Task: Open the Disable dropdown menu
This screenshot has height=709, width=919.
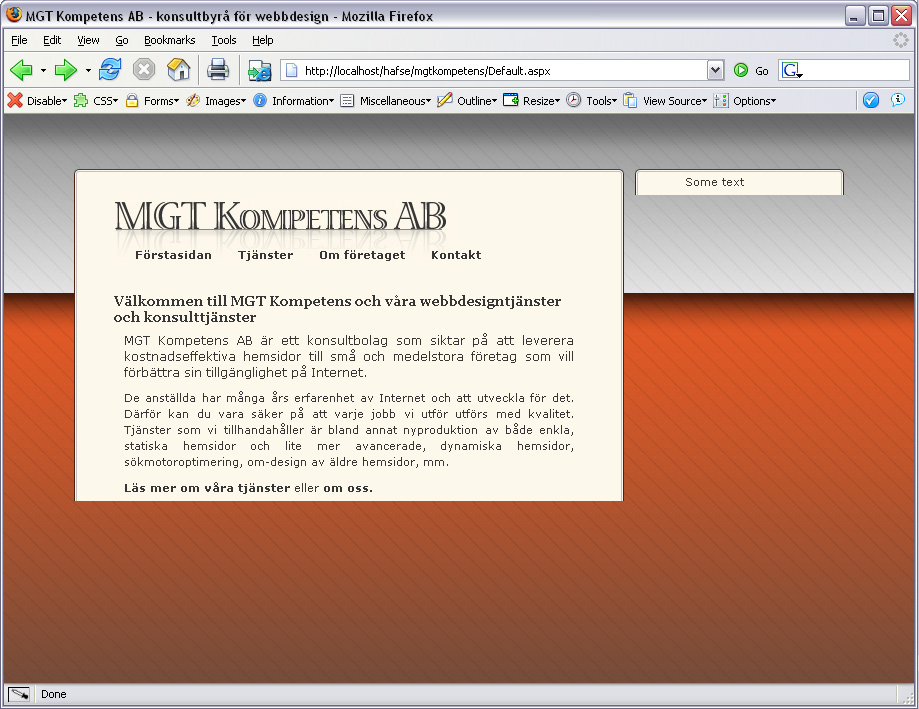Action: pos(47,101)
